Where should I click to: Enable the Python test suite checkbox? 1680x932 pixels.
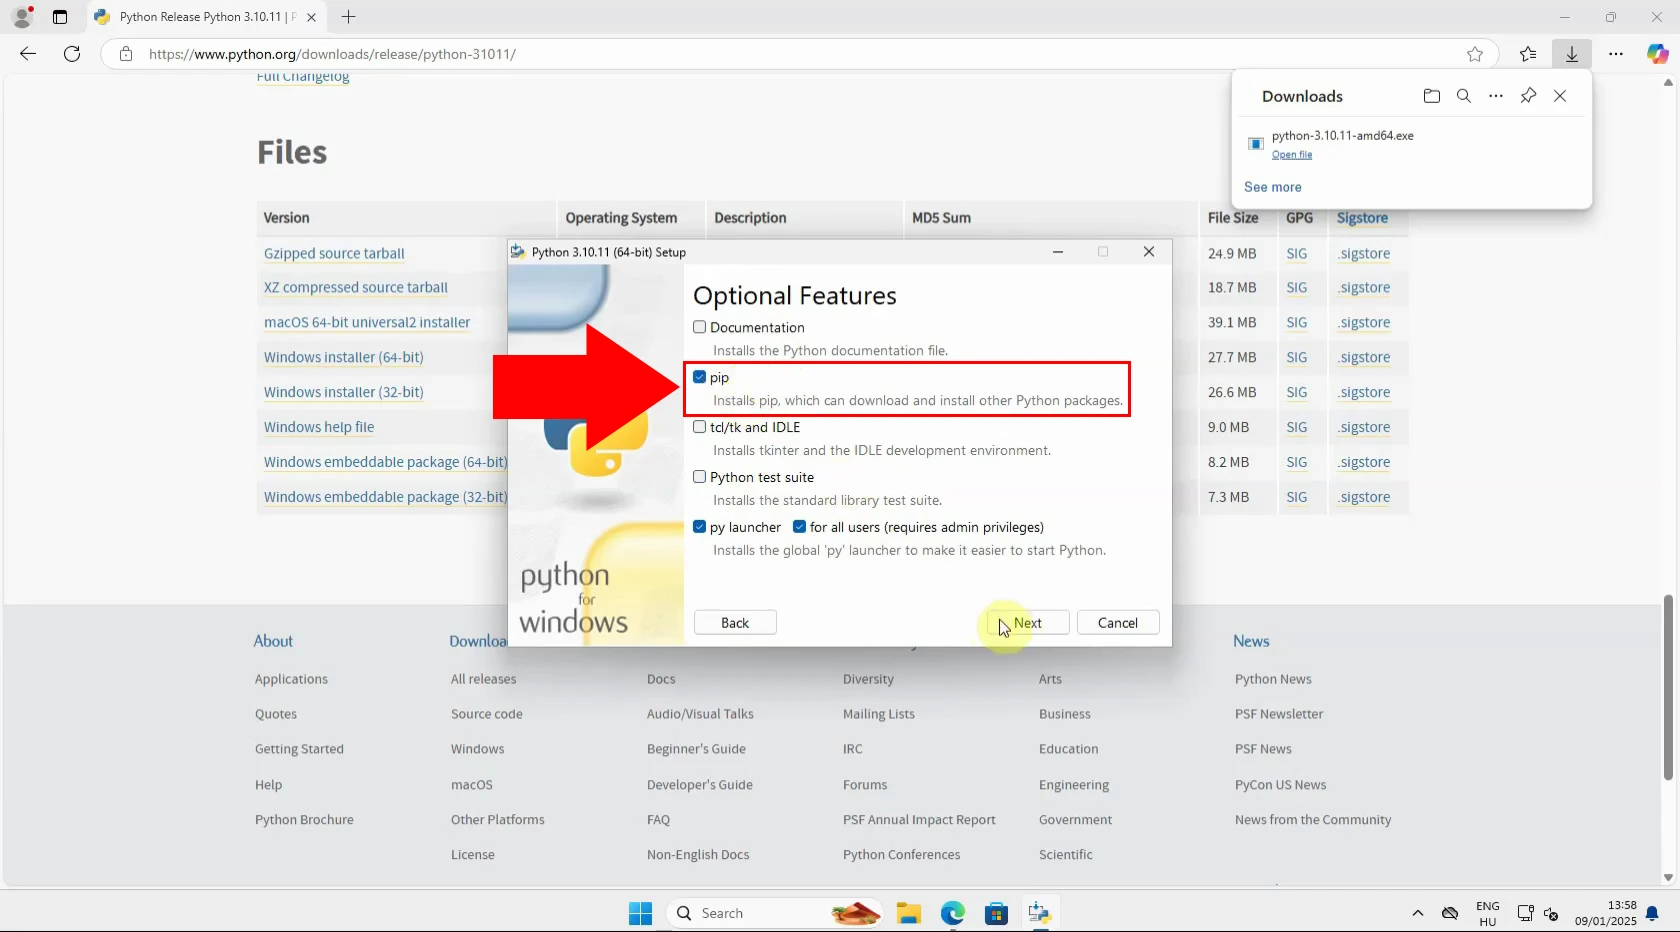(x=700, y=477)
